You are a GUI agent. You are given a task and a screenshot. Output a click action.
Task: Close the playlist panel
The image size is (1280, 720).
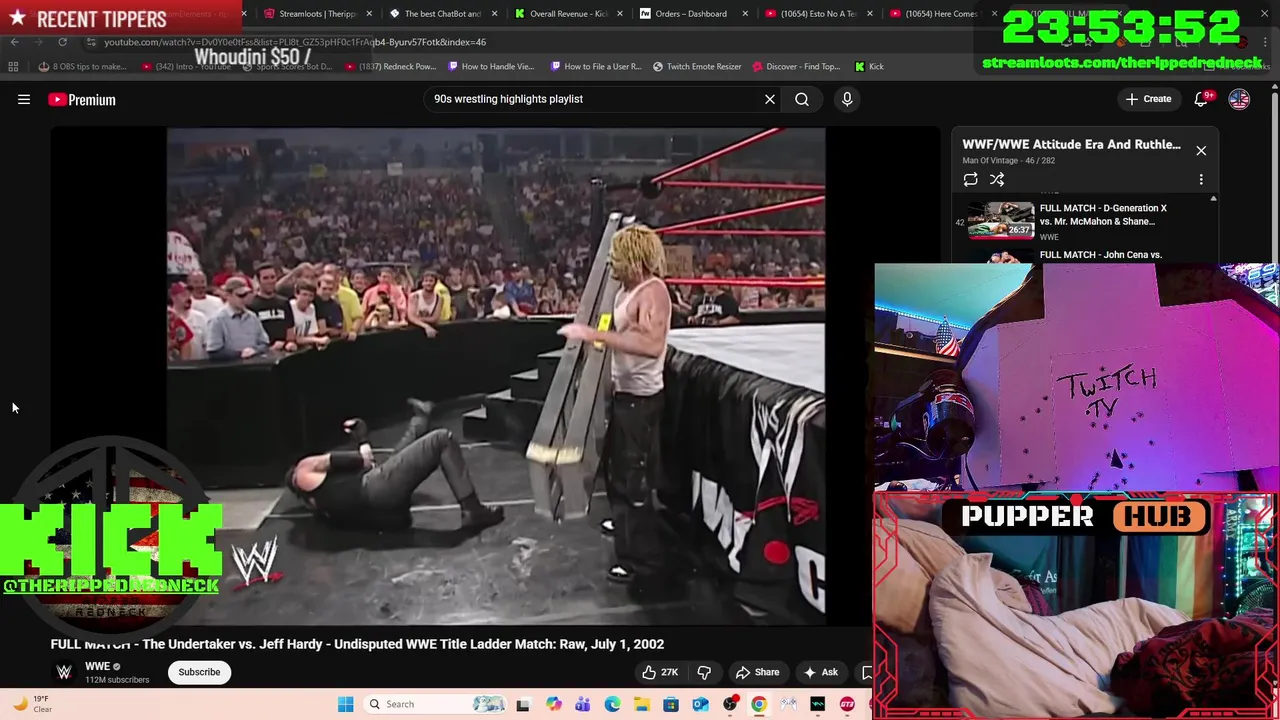pos(1201,151)
